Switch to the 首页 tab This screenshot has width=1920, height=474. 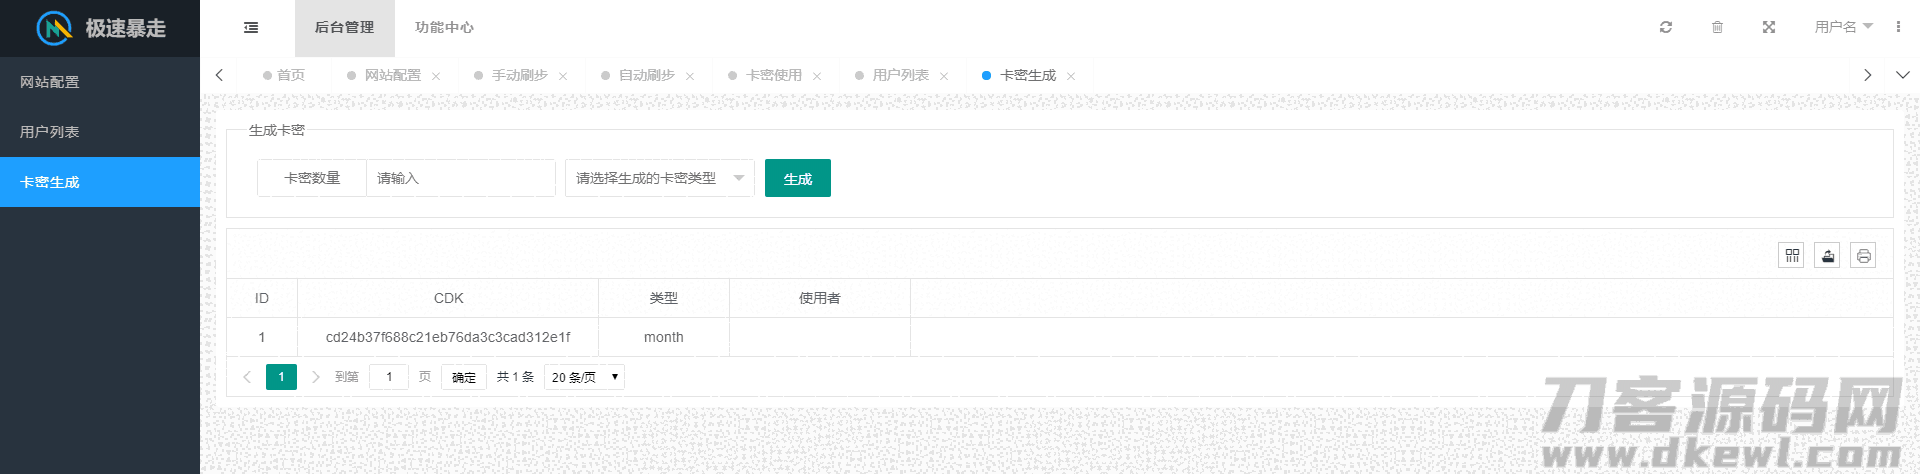285,75
